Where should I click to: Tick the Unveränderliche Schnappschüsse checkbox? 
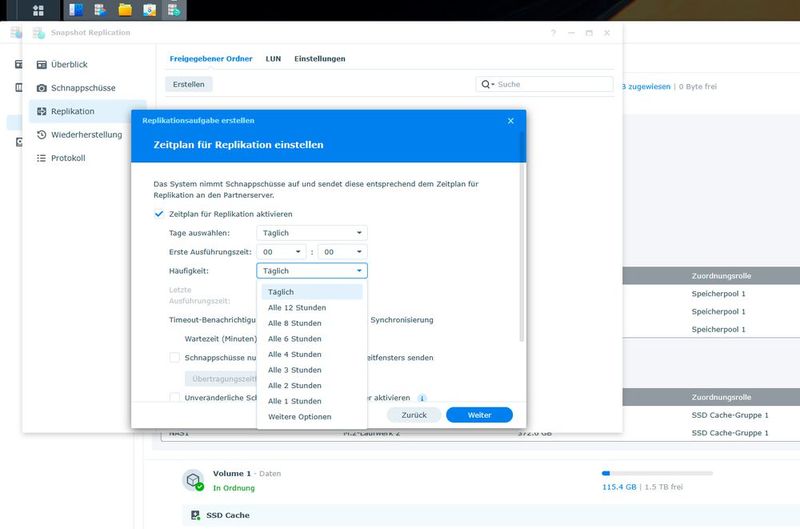(174, 397)
